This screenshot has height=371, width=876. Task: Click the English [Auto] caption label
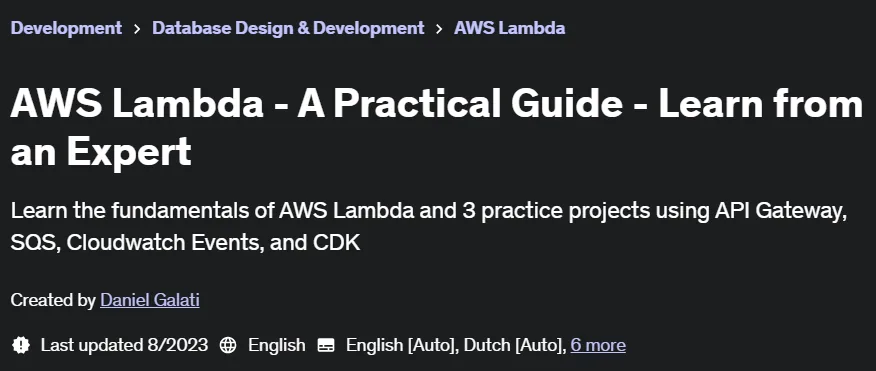pyautogui.click(x=400, y=345)
